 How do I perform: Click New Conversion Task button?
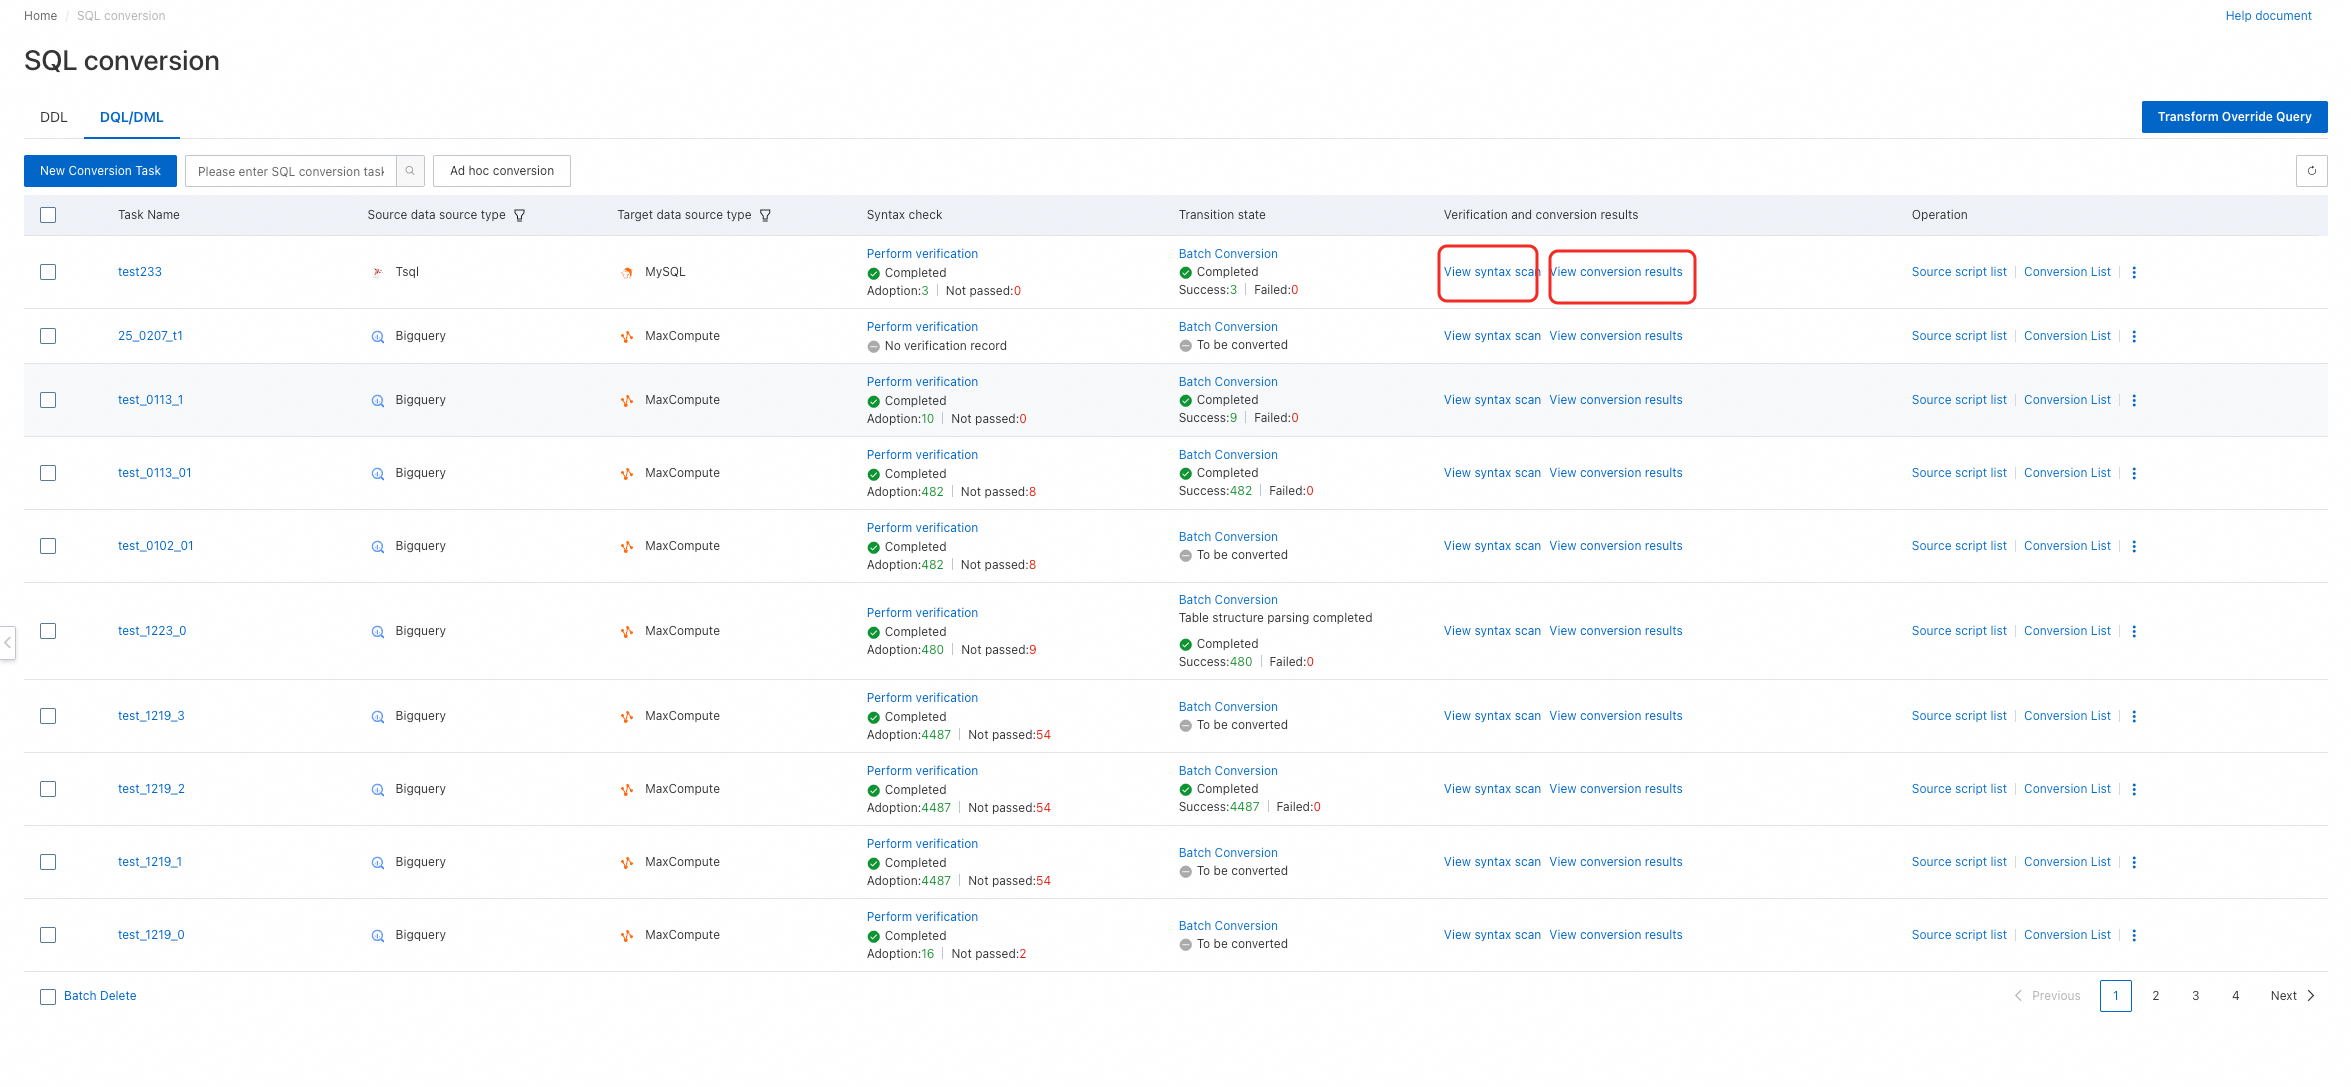100,171
